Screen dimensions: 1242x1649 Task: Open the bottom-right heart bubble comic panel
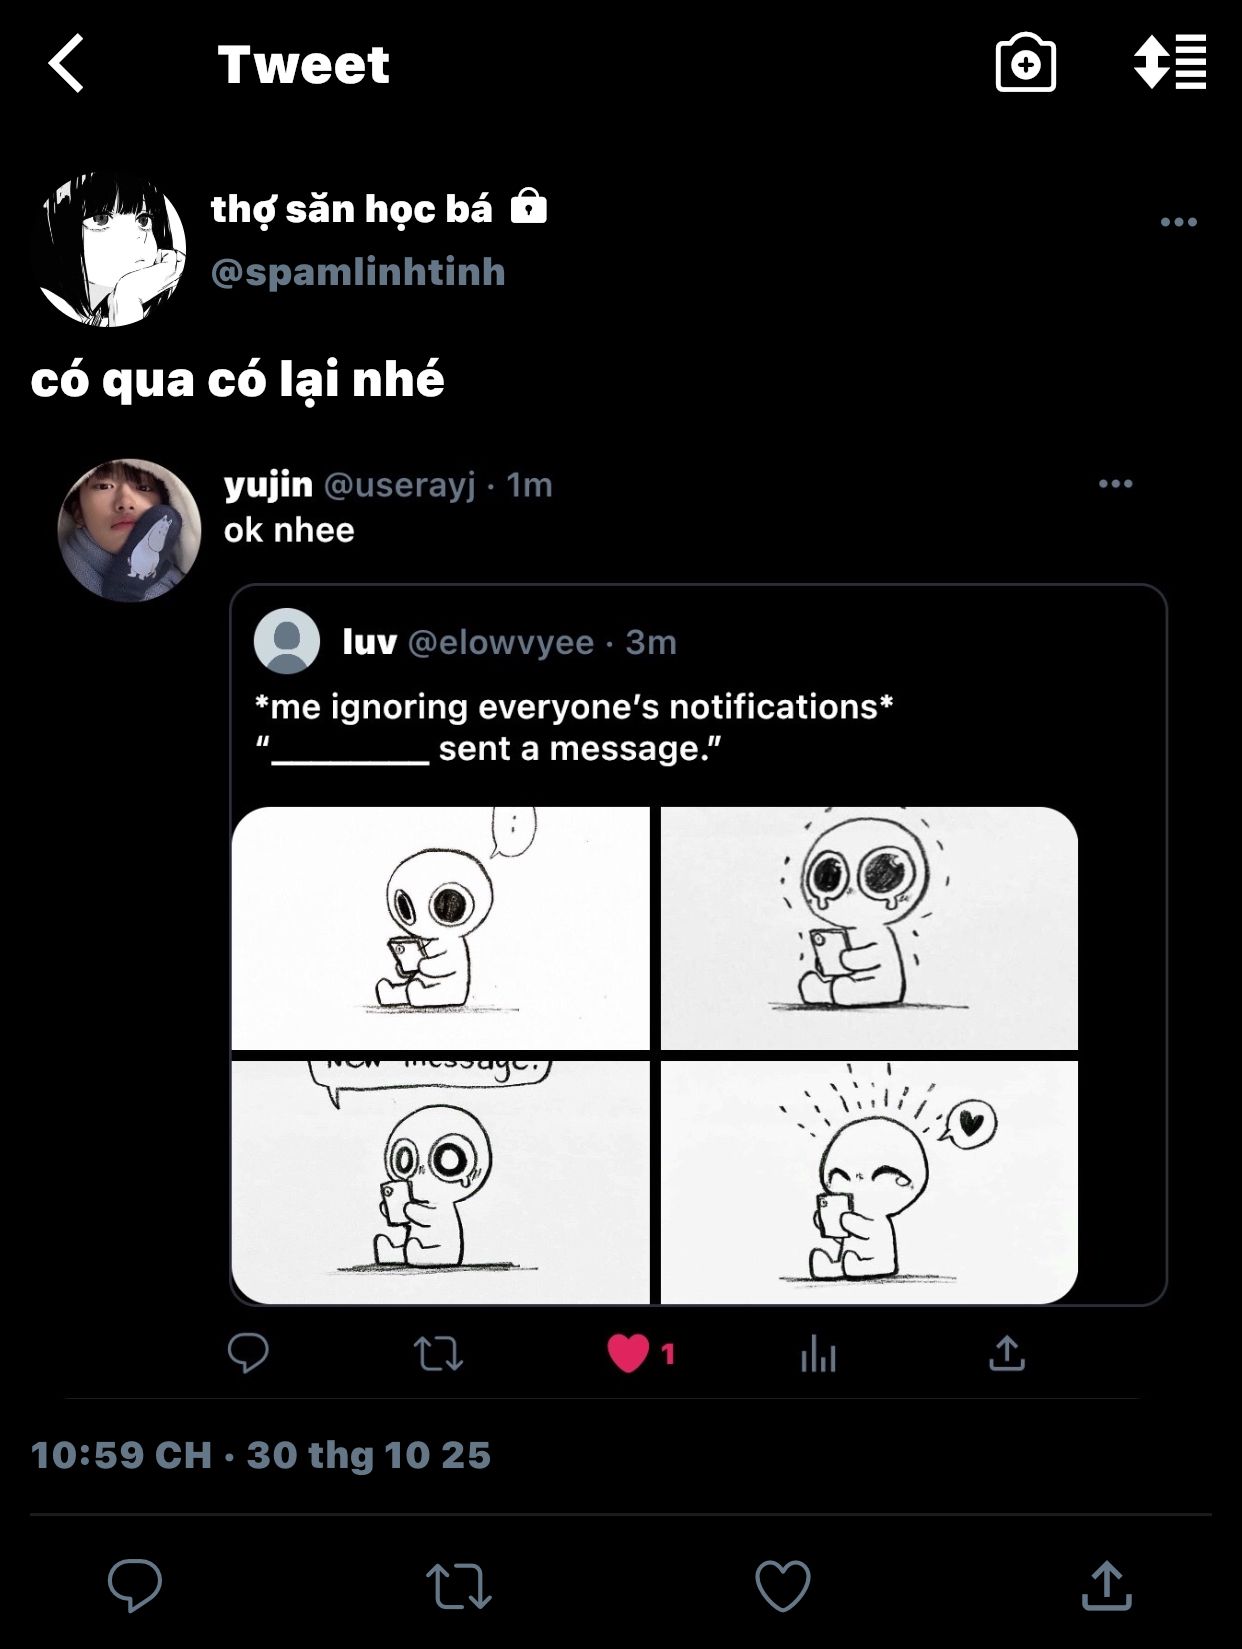[869, 1182]
